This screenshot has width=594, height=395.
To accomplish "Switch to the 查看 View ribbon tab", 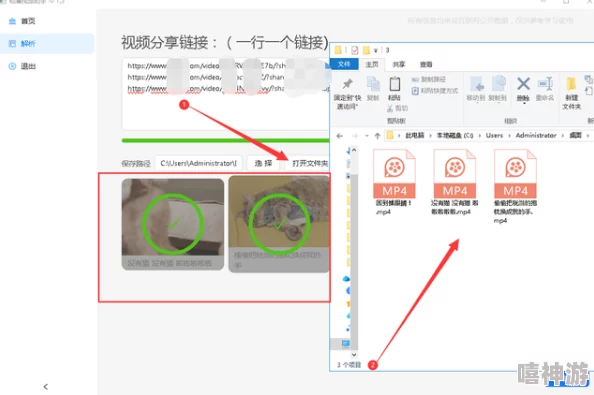I will (426, 64).
